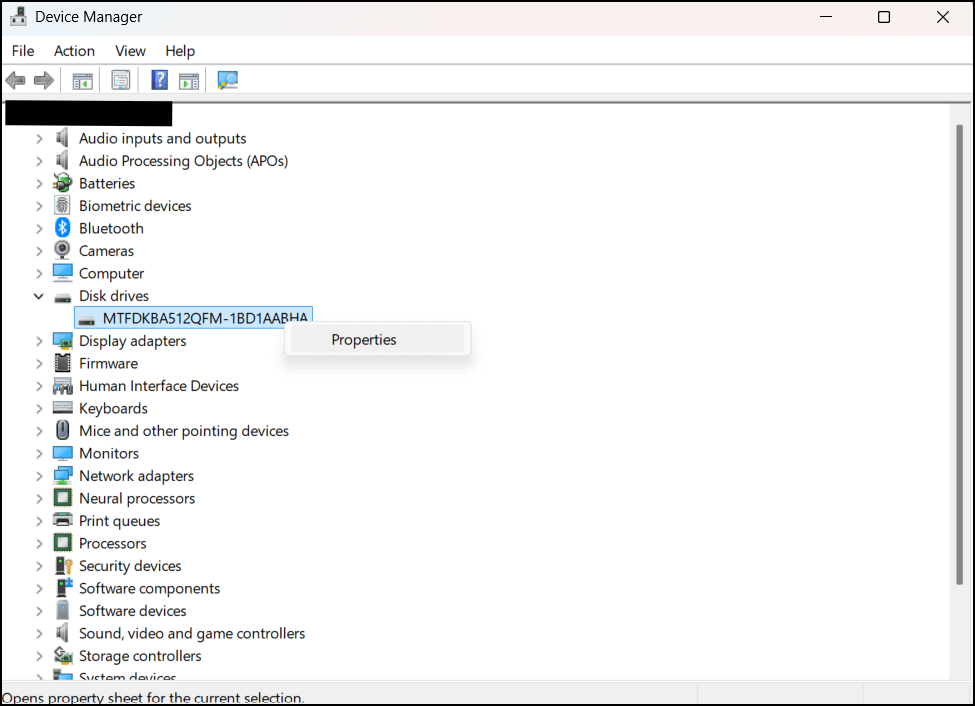Screen dimensions: 975x706
Task: Click the Help icon in the toolbar
Action: (159, 80)
